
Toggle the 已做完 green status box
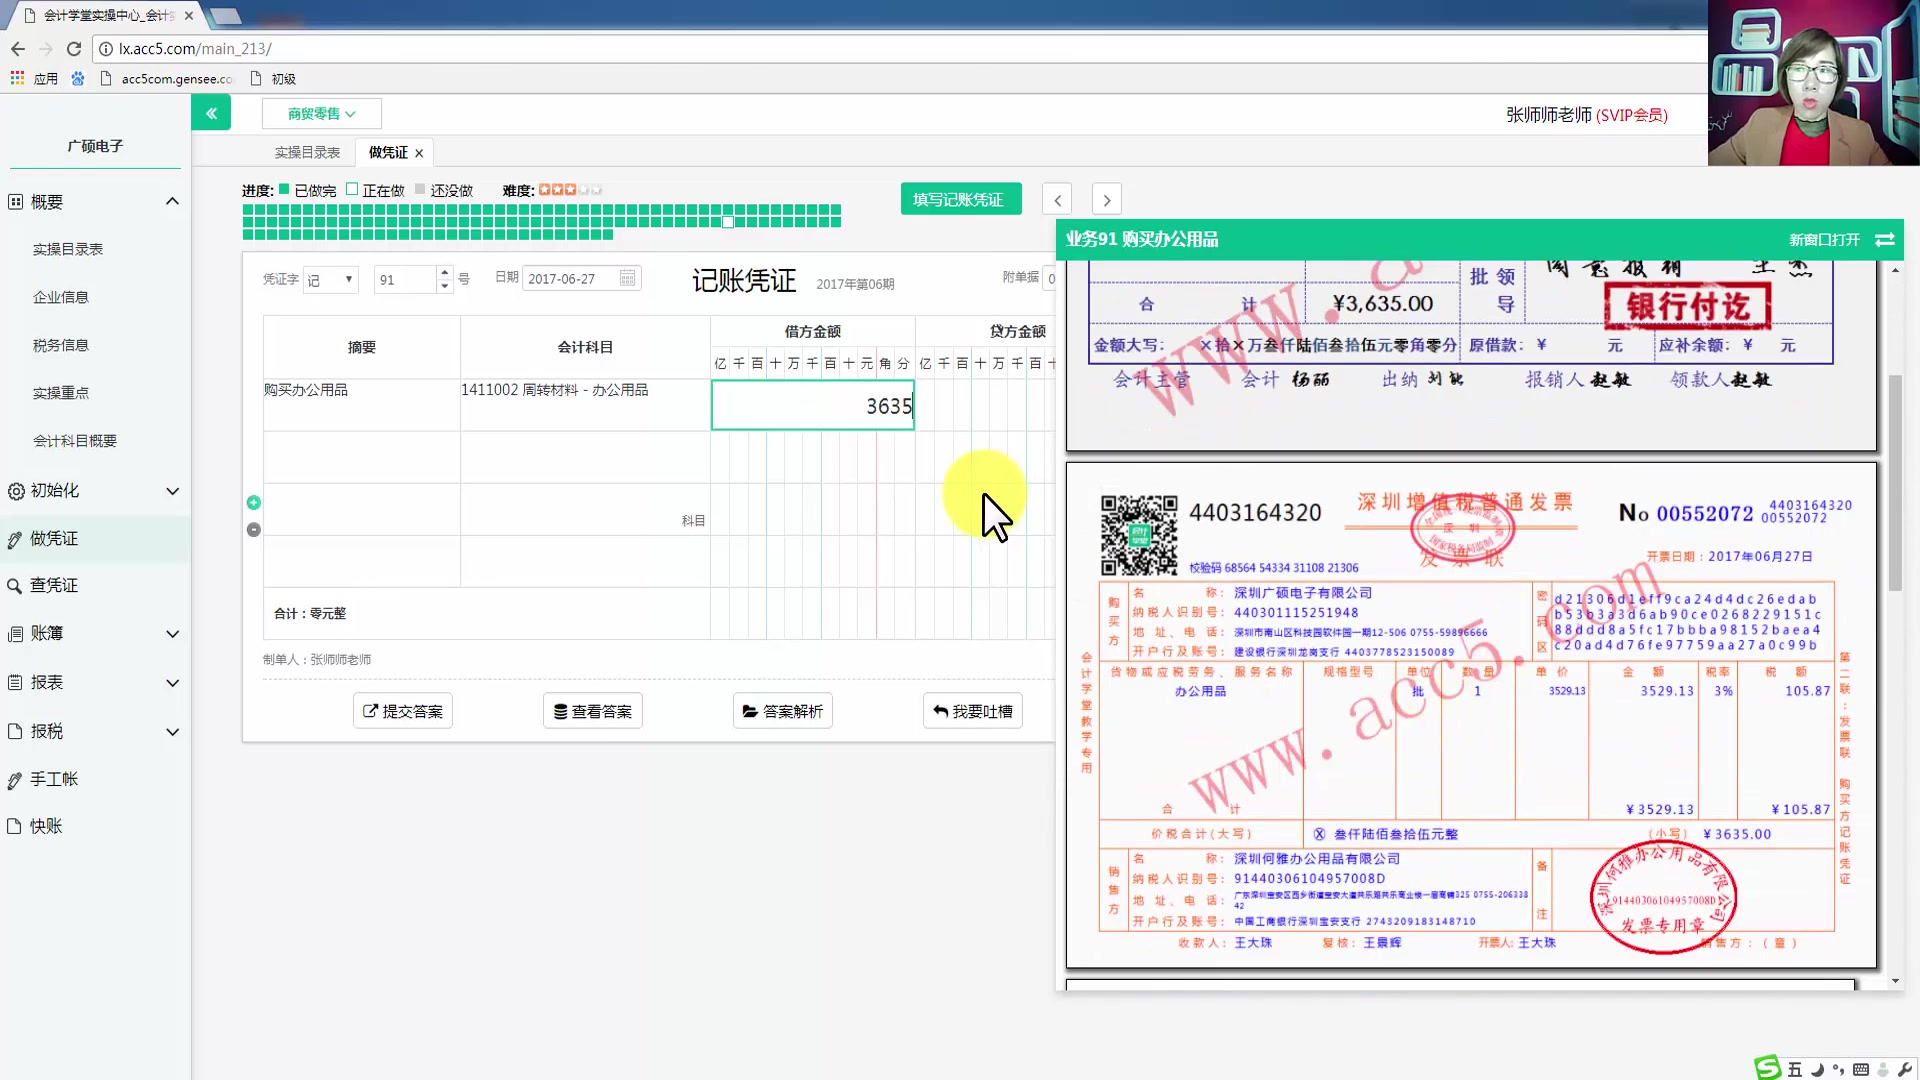click(x=284, y=189)
